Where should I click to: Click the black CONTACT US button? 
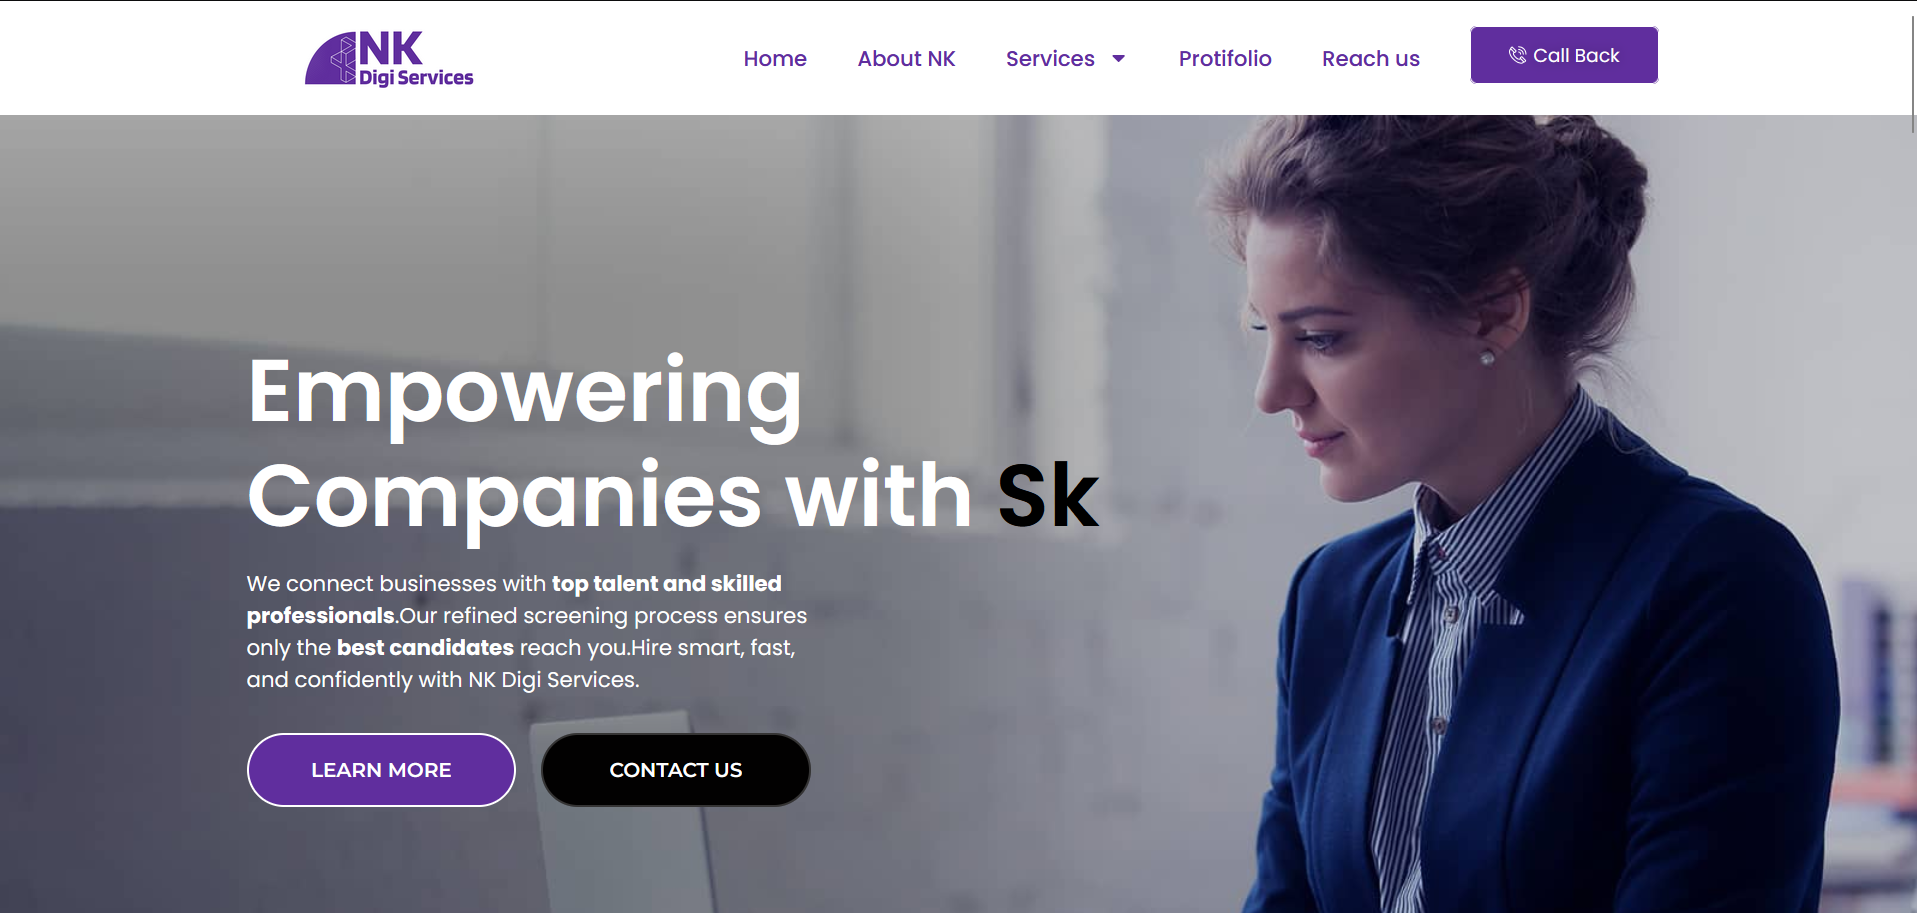(676, 770)
